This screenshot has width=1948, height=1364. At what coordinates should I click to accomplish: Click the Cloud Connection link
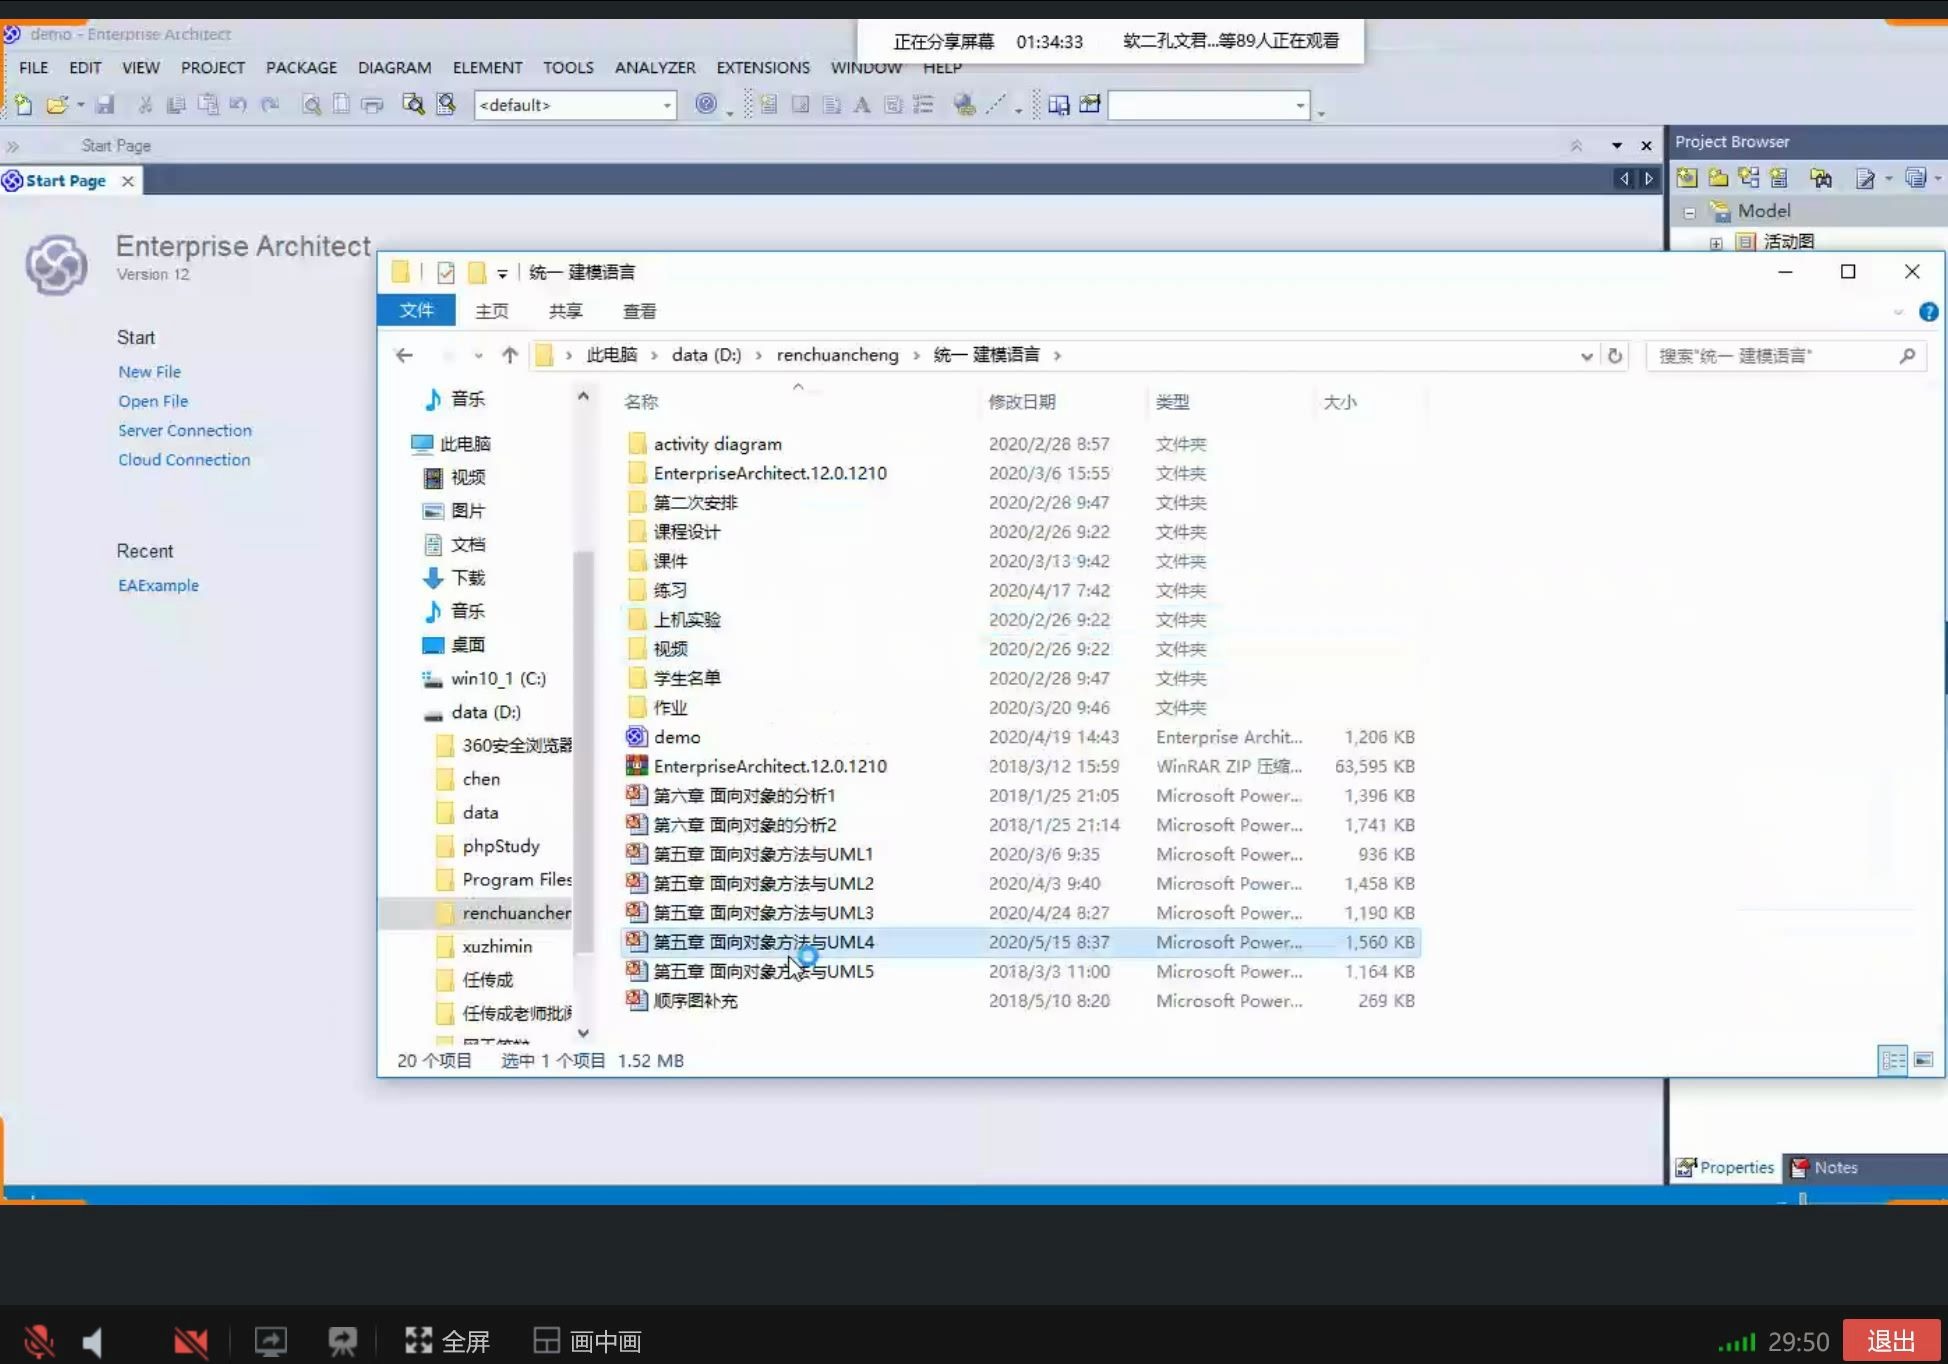pos(184,460)
